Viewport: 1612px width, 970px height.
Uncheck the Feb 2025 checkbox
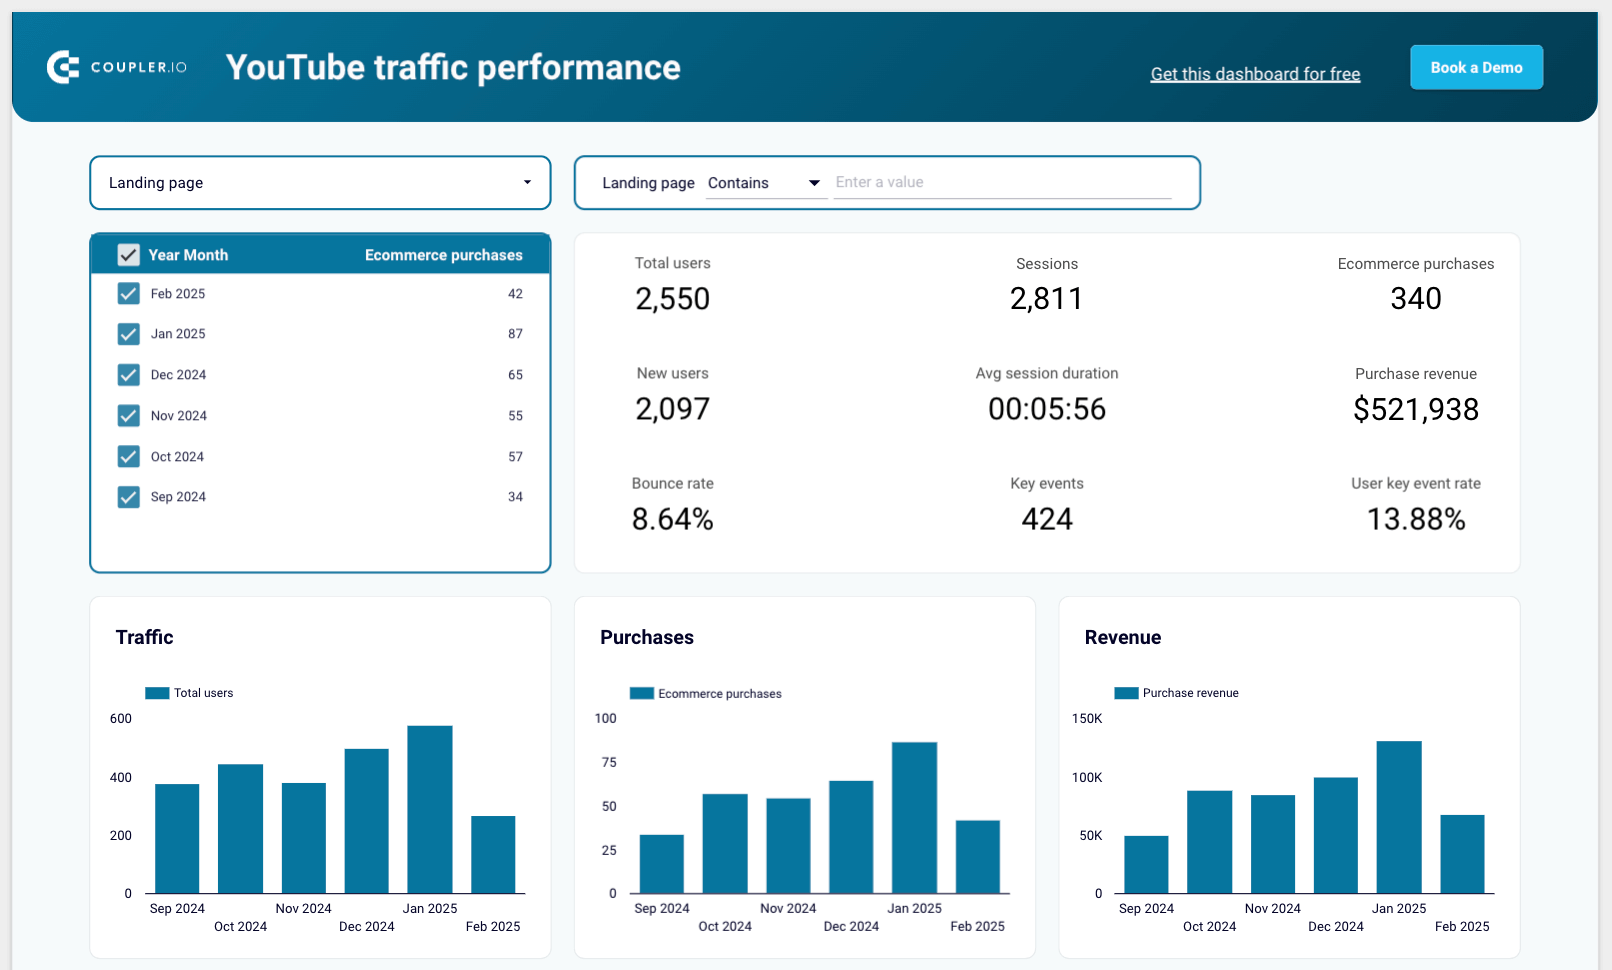tap(128, 293)
